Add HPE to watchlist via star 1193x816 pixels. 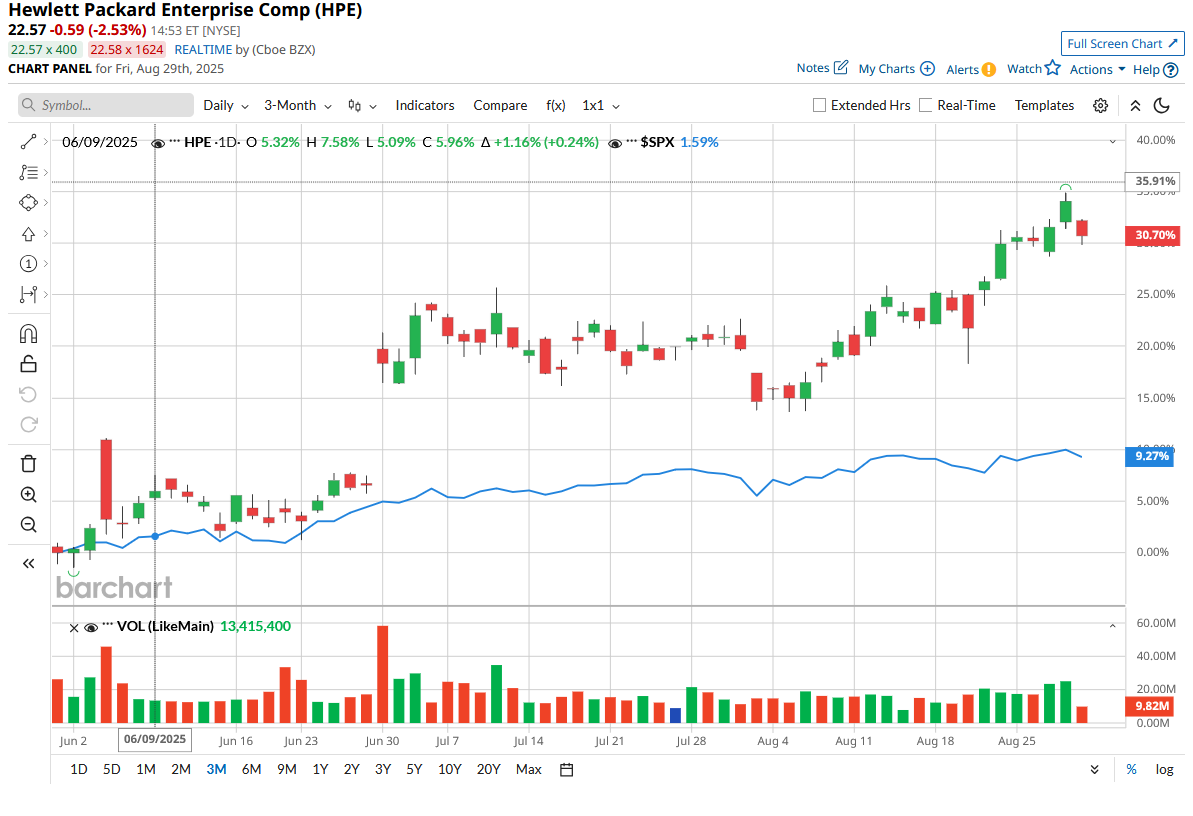(x=1052, y=68)
